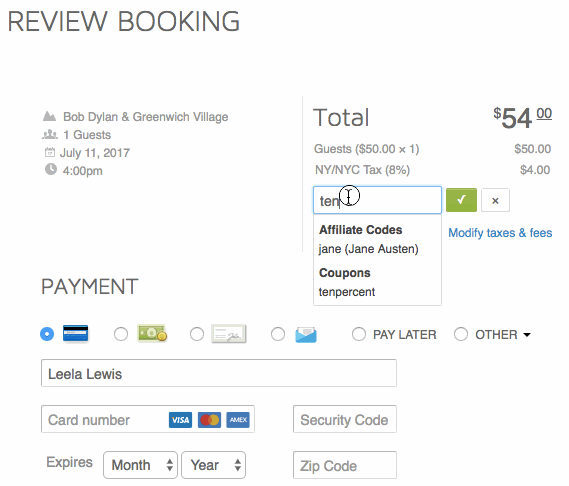
Task: Click the Security Code field
Action: click(x=345, y=419)
